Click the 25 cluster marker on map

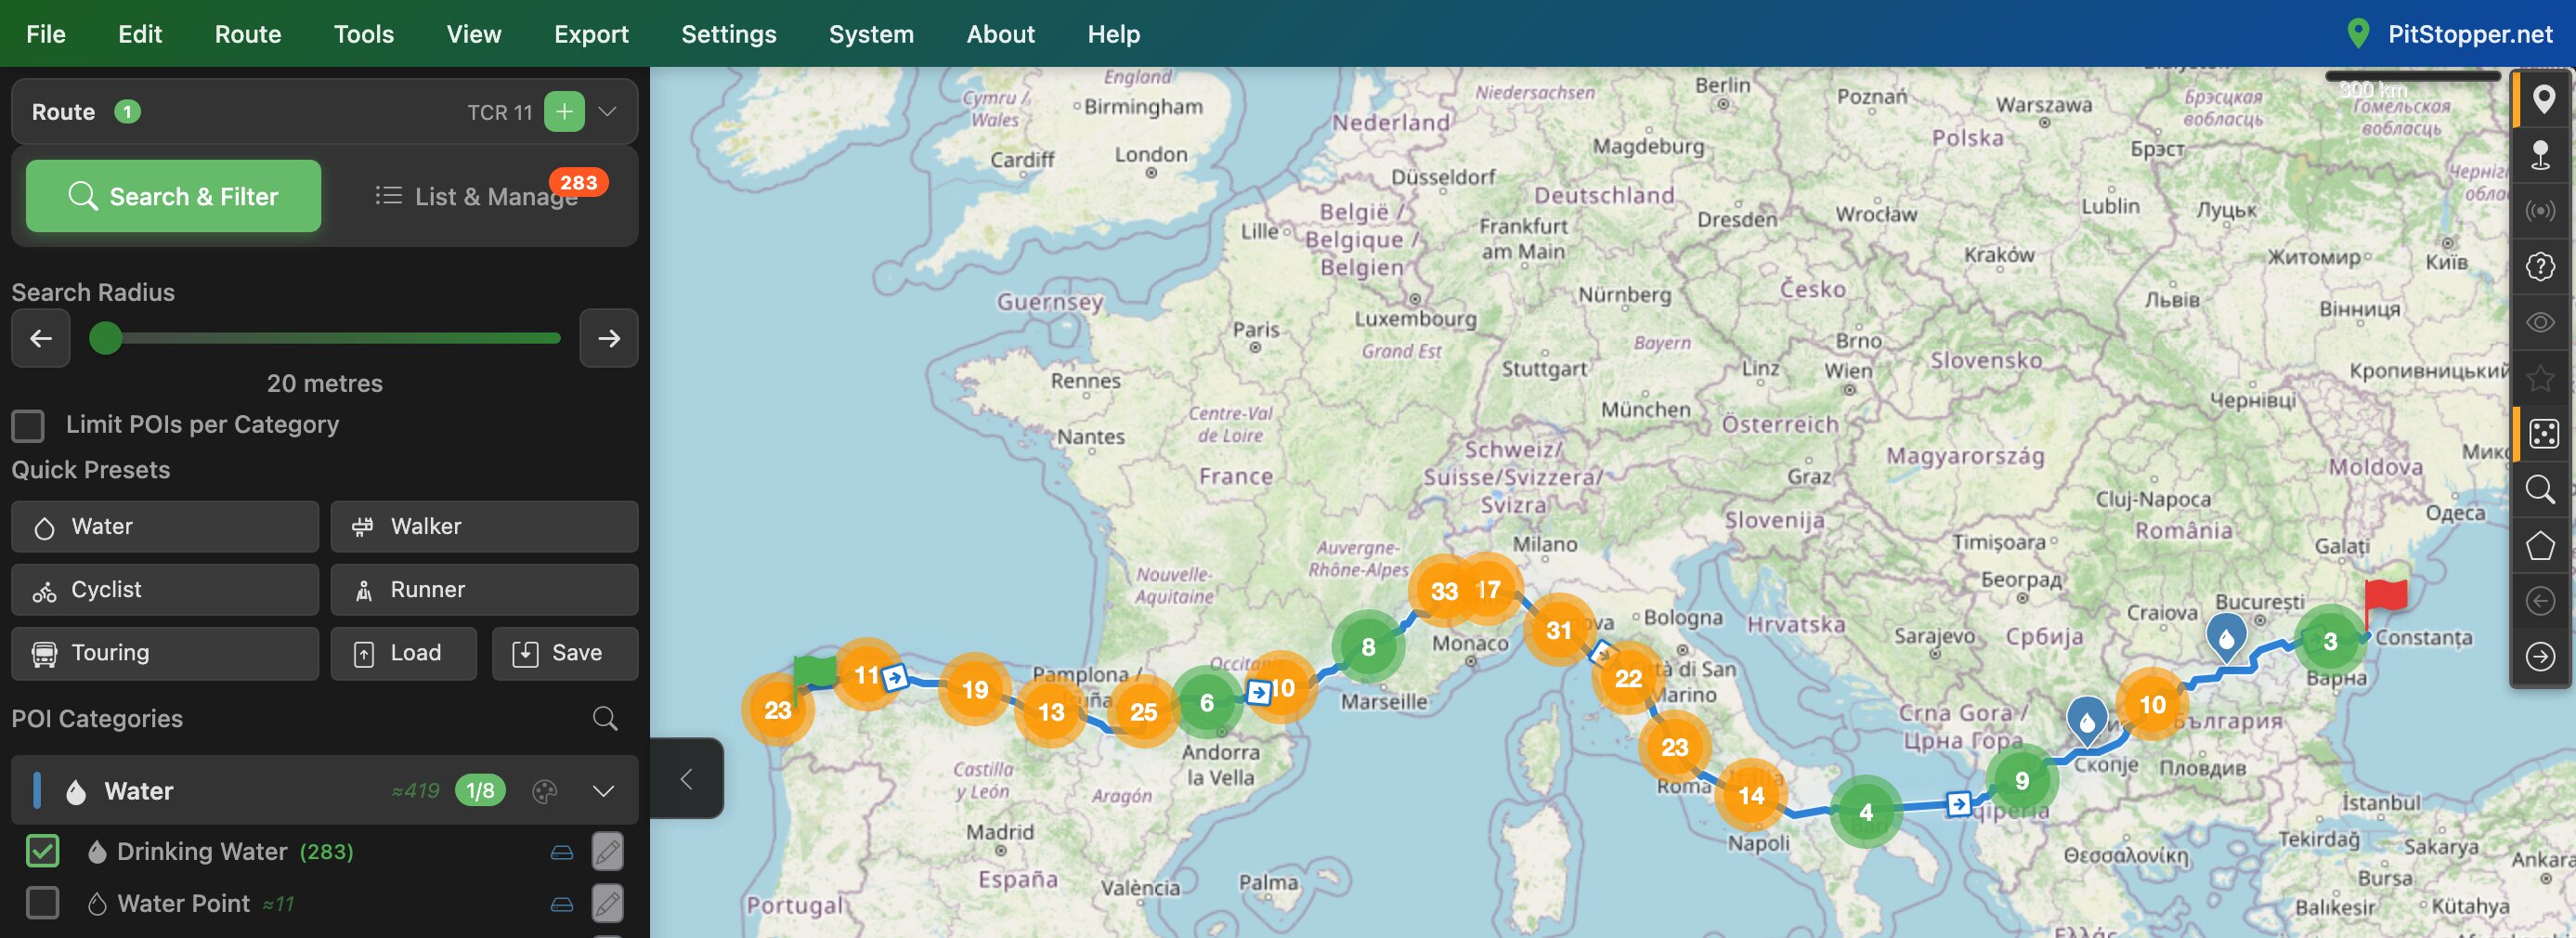click(x=1143, y=712)
